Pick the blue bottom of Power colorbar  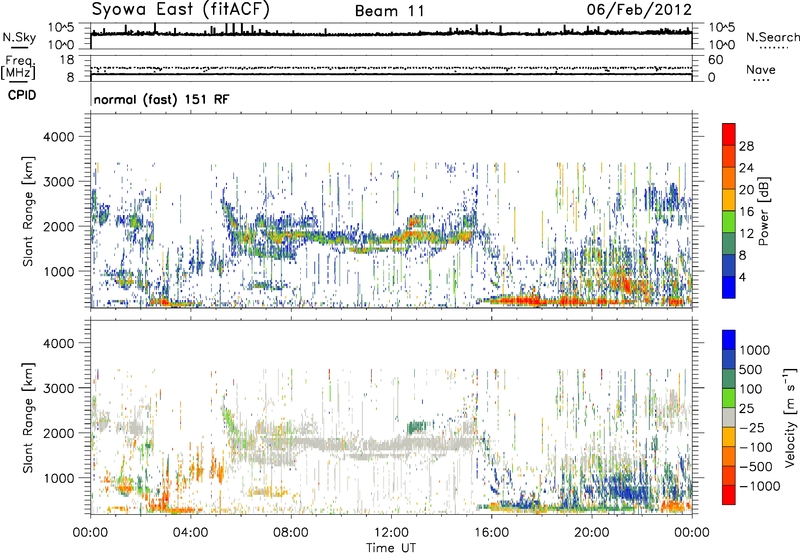tap(729, 289)
